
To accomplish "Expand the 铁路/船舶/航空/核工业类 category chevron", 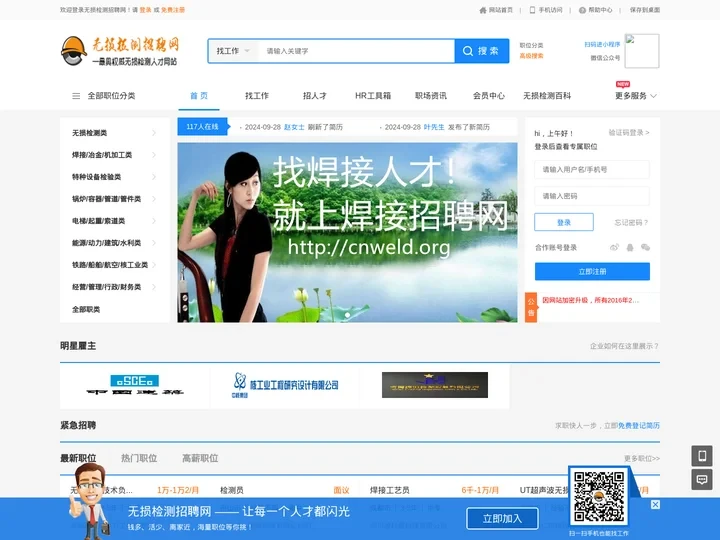I will tap(154, 265).
